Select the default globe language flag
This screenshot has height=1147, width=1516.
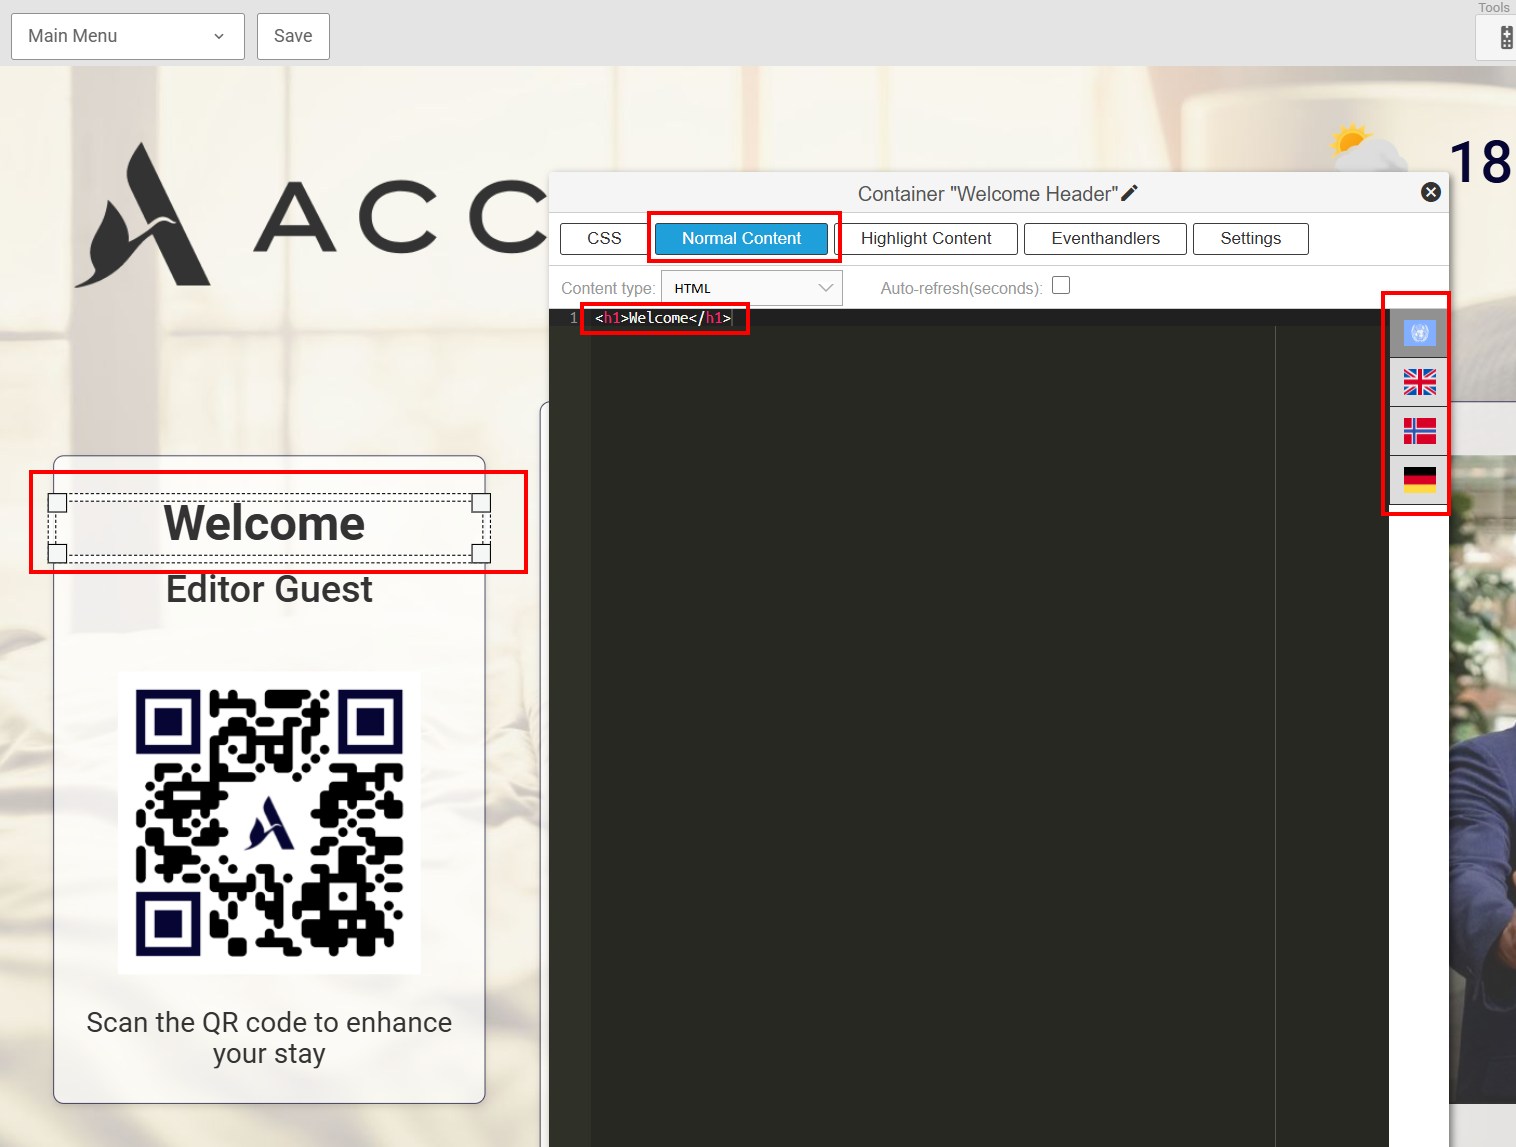tap(1419, 333)
